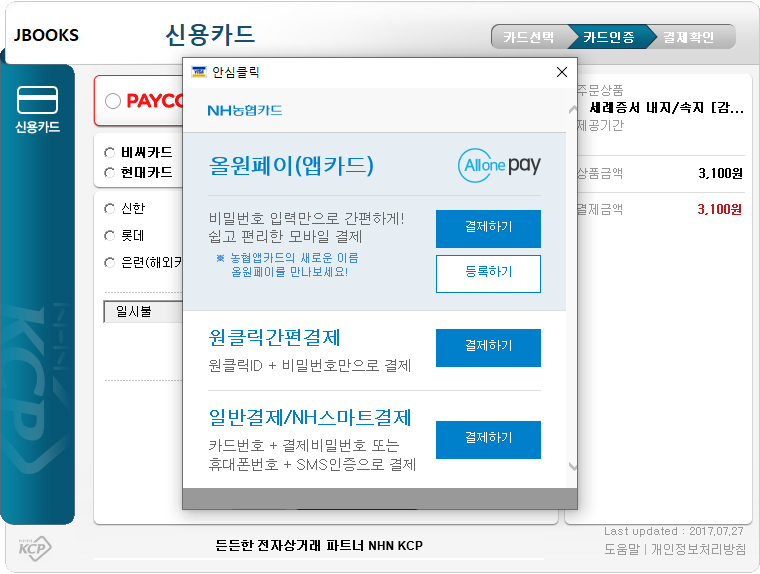This screenshot has height=574, width=760.
Task: Open the 도움말 link
Action: click(x=621, y=549)
